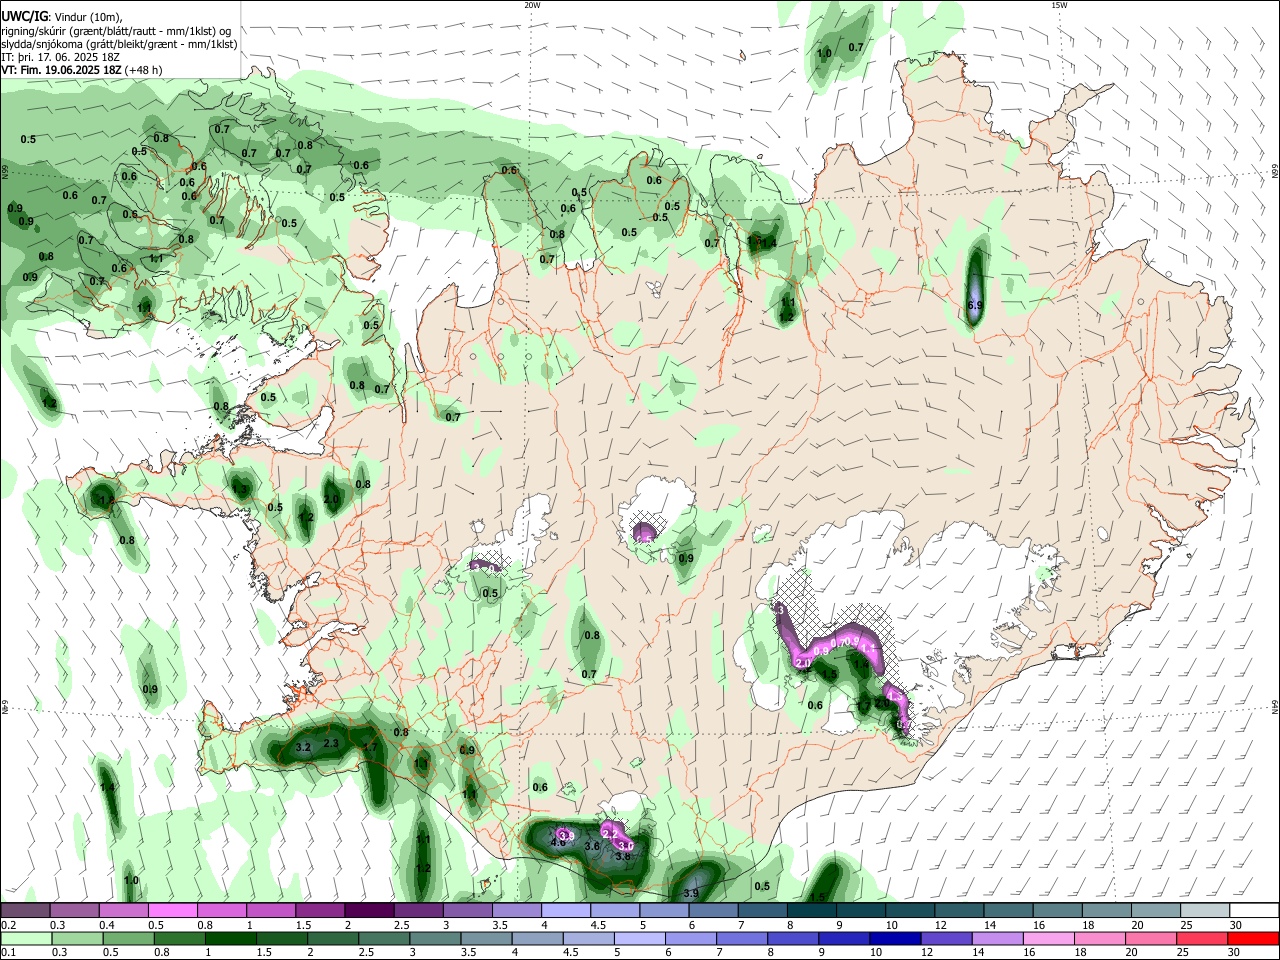Select the '3.2' rain value on southwest coast

pyautogui.click(x=304, y=747)
